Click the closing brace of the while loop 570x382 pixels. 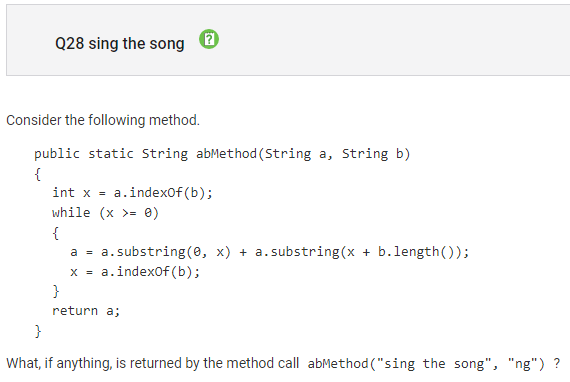(56, 291)
